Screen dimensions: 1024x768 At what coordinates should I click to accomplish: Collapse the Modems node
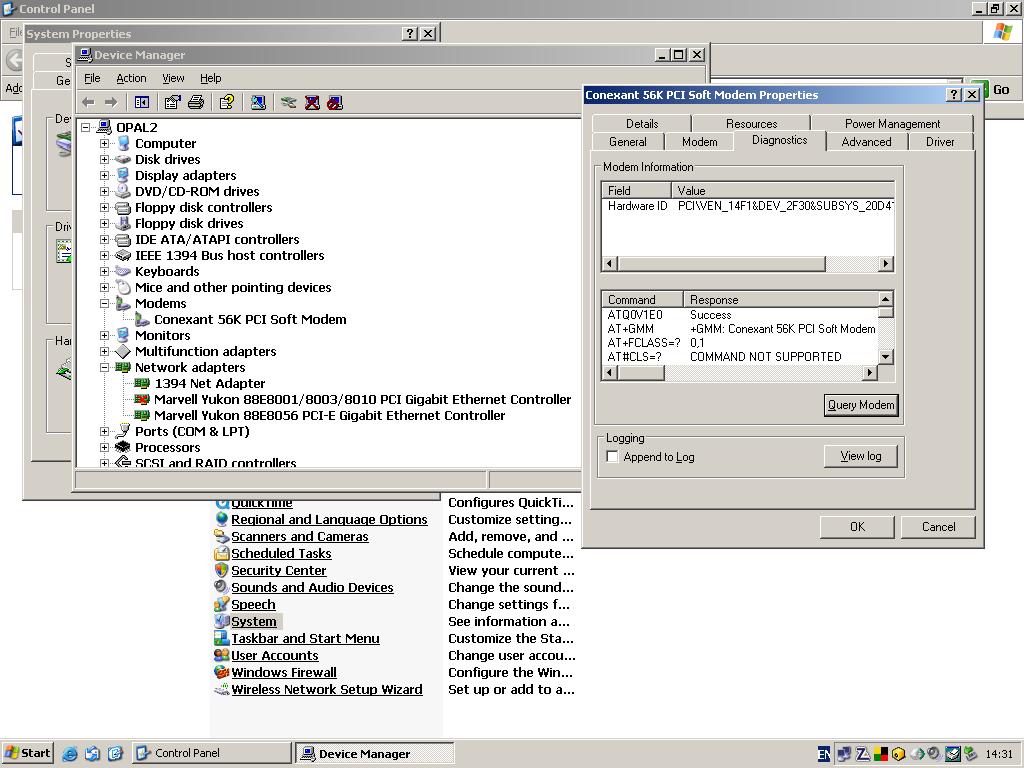pos(104,304)
